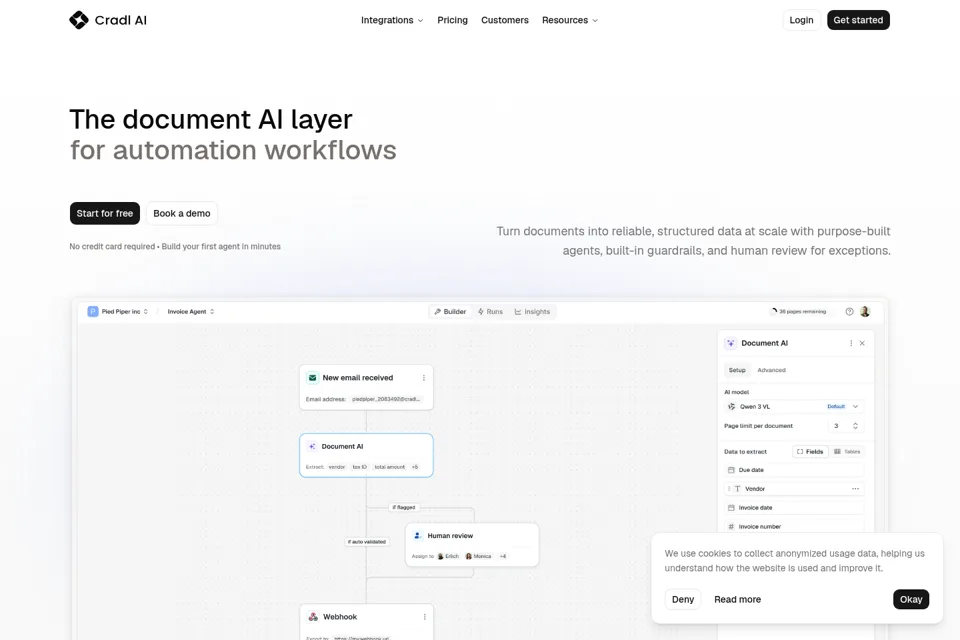Click the 'if flagged' branch label
Viewport: 960px width, 640px height.
coord(404,507)
